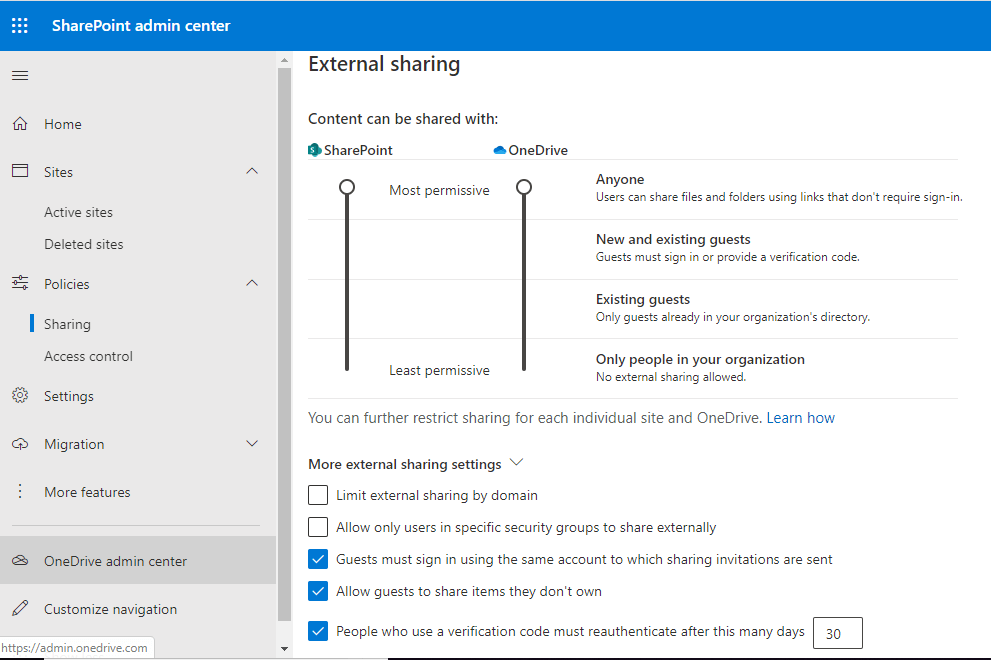Click Customize navigation

click(x=111, y=609)
